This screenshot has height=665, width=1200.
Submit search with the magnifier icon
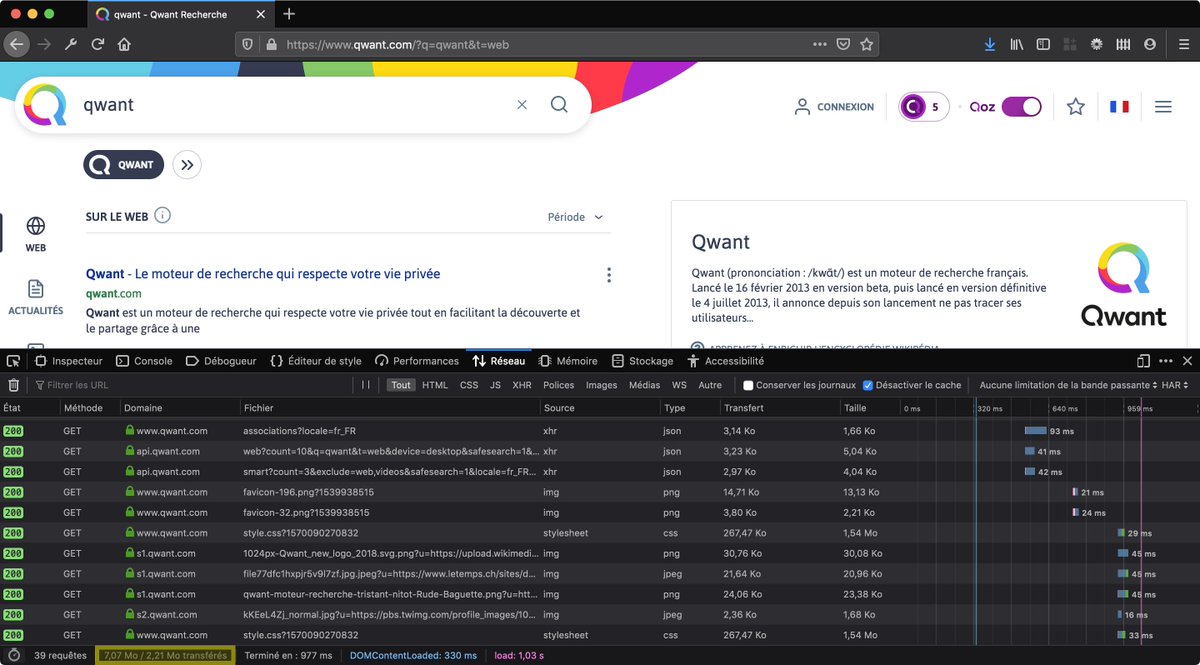tap(559, 105)
